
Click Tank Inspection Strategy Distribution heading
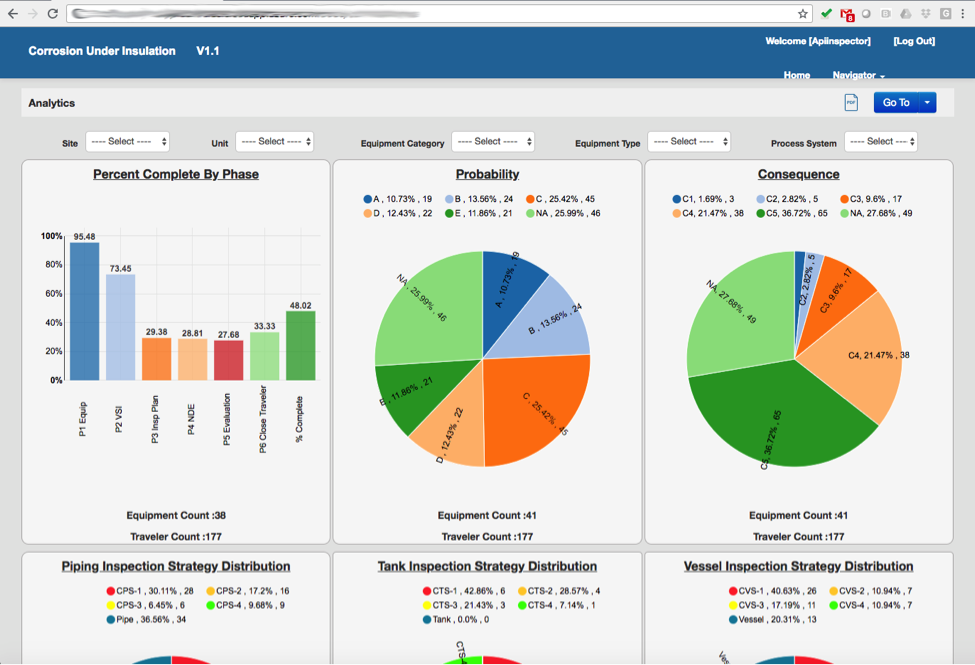487,566
